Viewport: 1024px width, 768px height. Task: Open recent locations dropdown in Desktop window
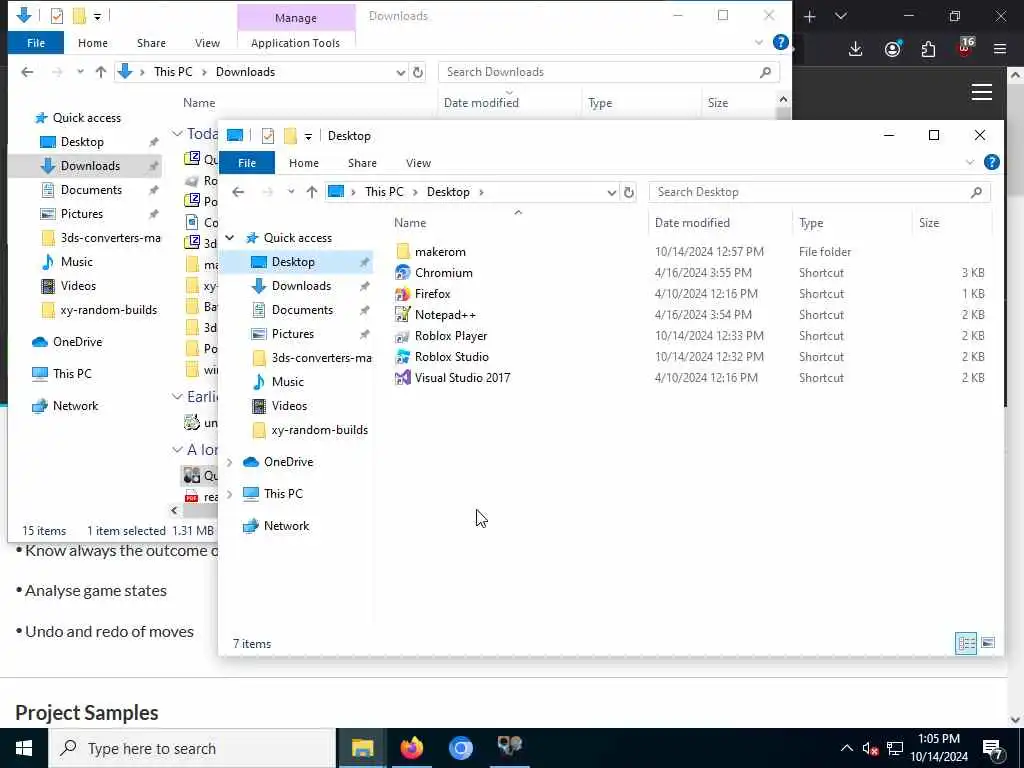tap(291, 192)
